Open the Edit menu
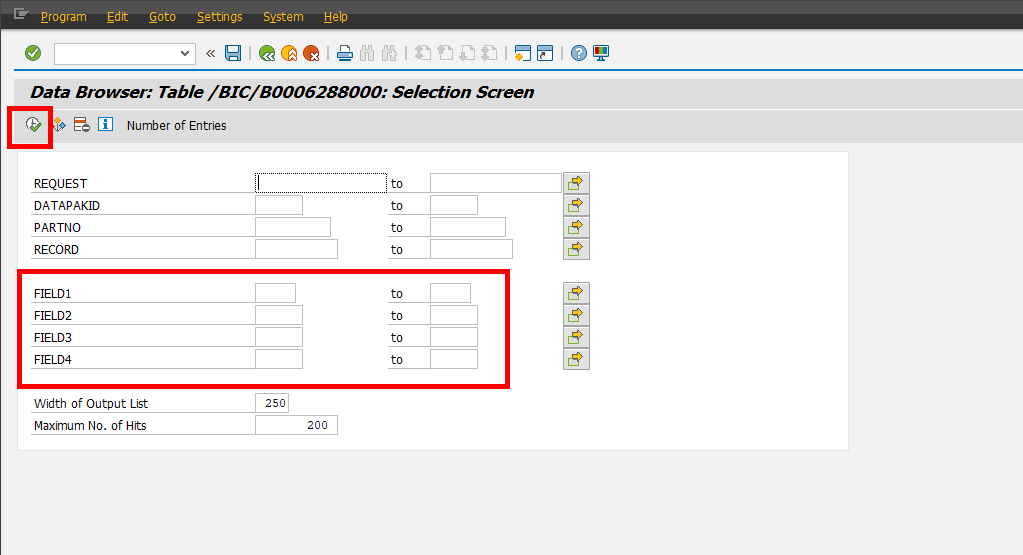 (x=117, y=17)
